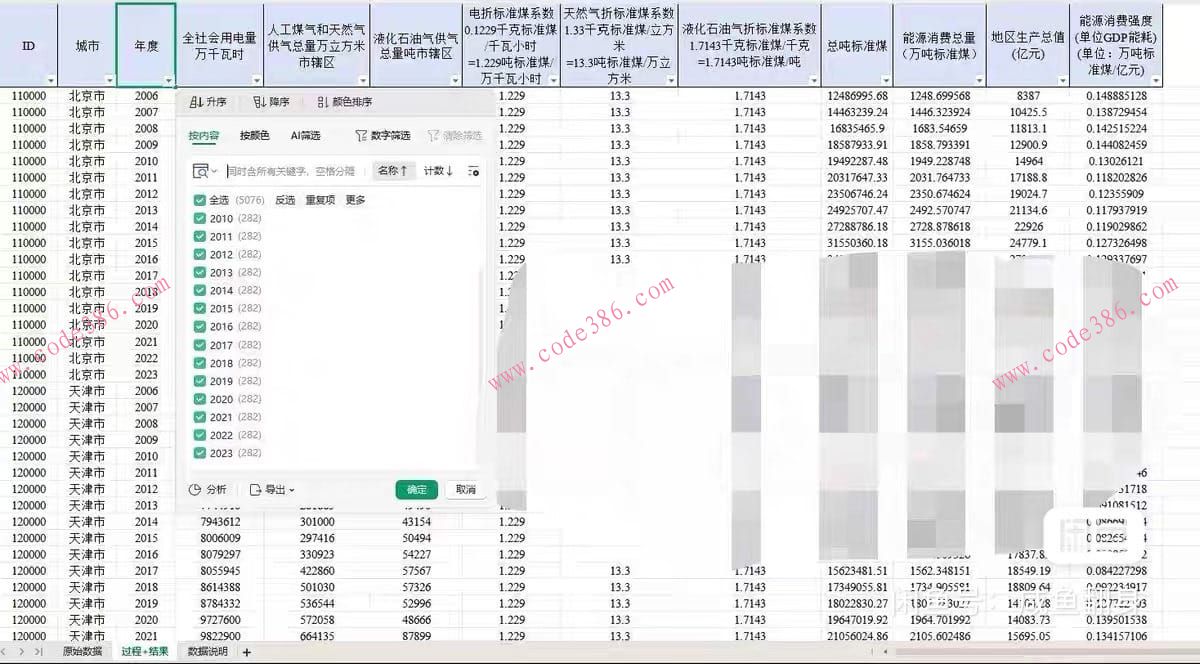Uncheck the 2019 year checkbox
Viewport: 1200px width, 664px height.
tap(200, 381)
